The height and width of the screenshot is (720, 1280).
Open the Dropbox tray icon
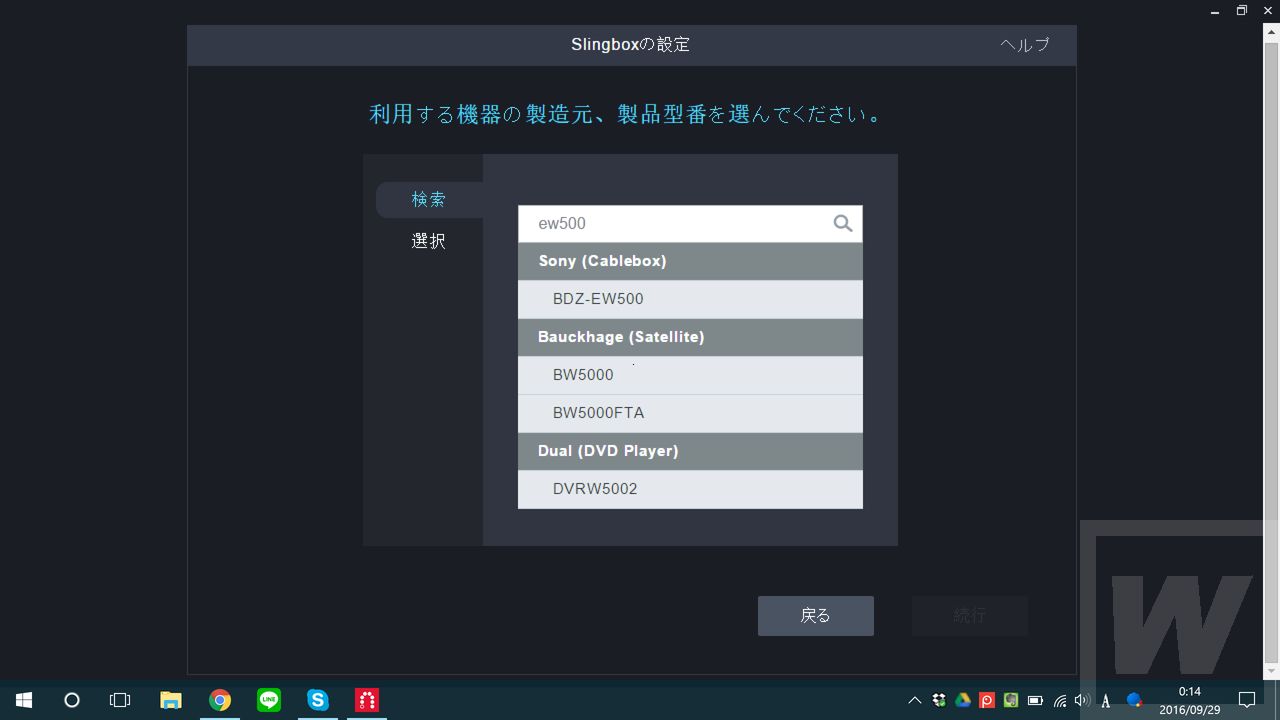939,700
